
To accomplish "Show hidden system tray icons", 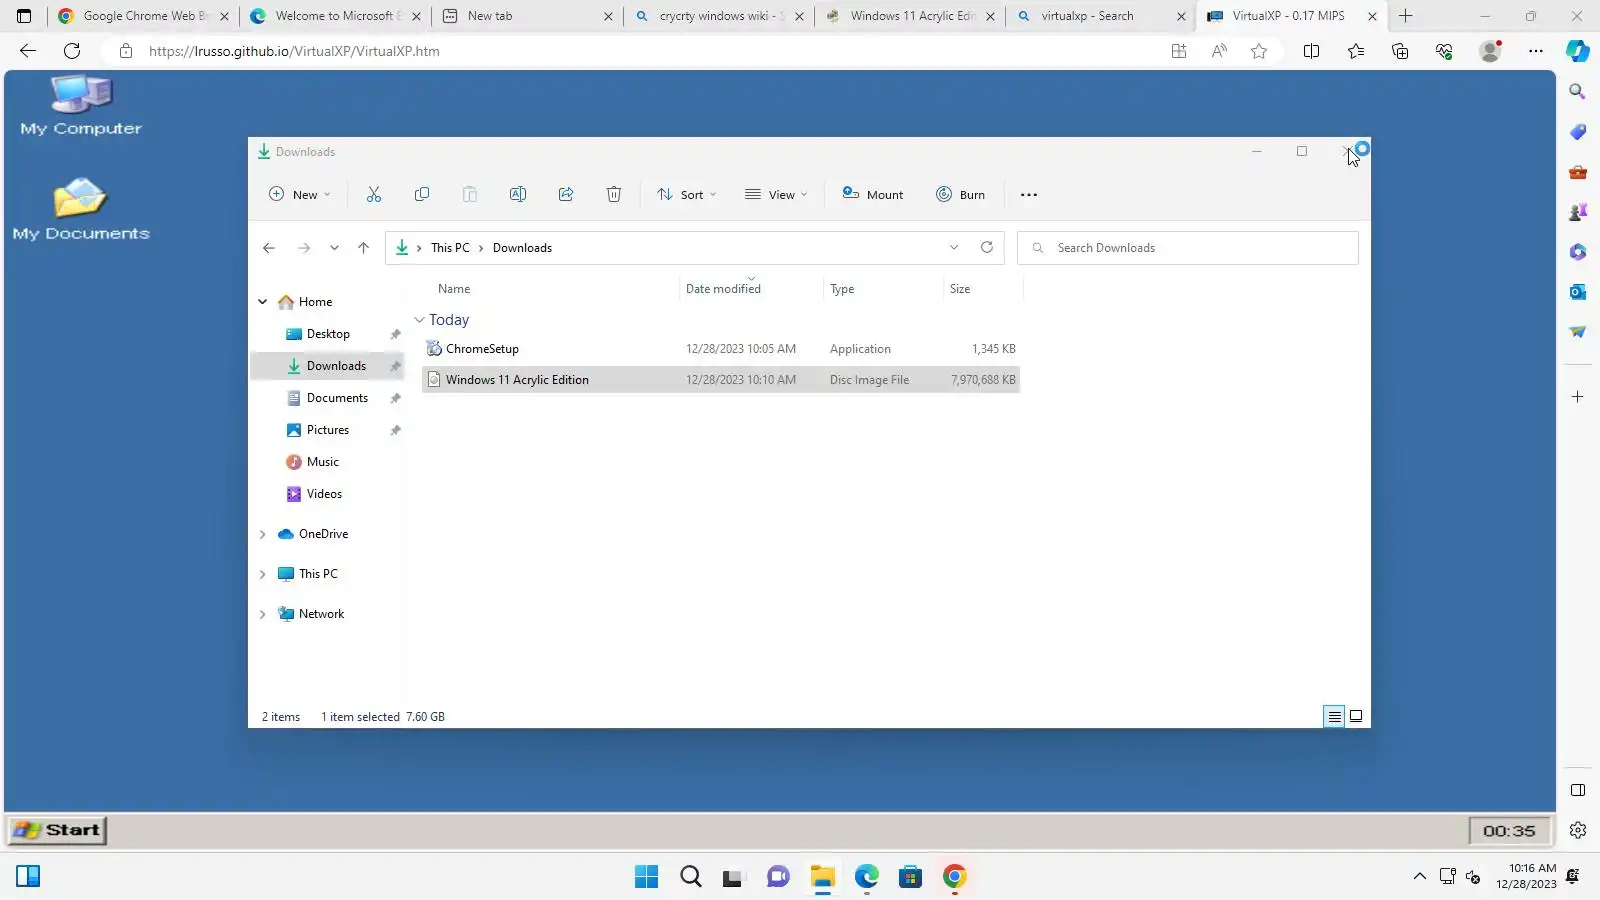I will 1419,877.
